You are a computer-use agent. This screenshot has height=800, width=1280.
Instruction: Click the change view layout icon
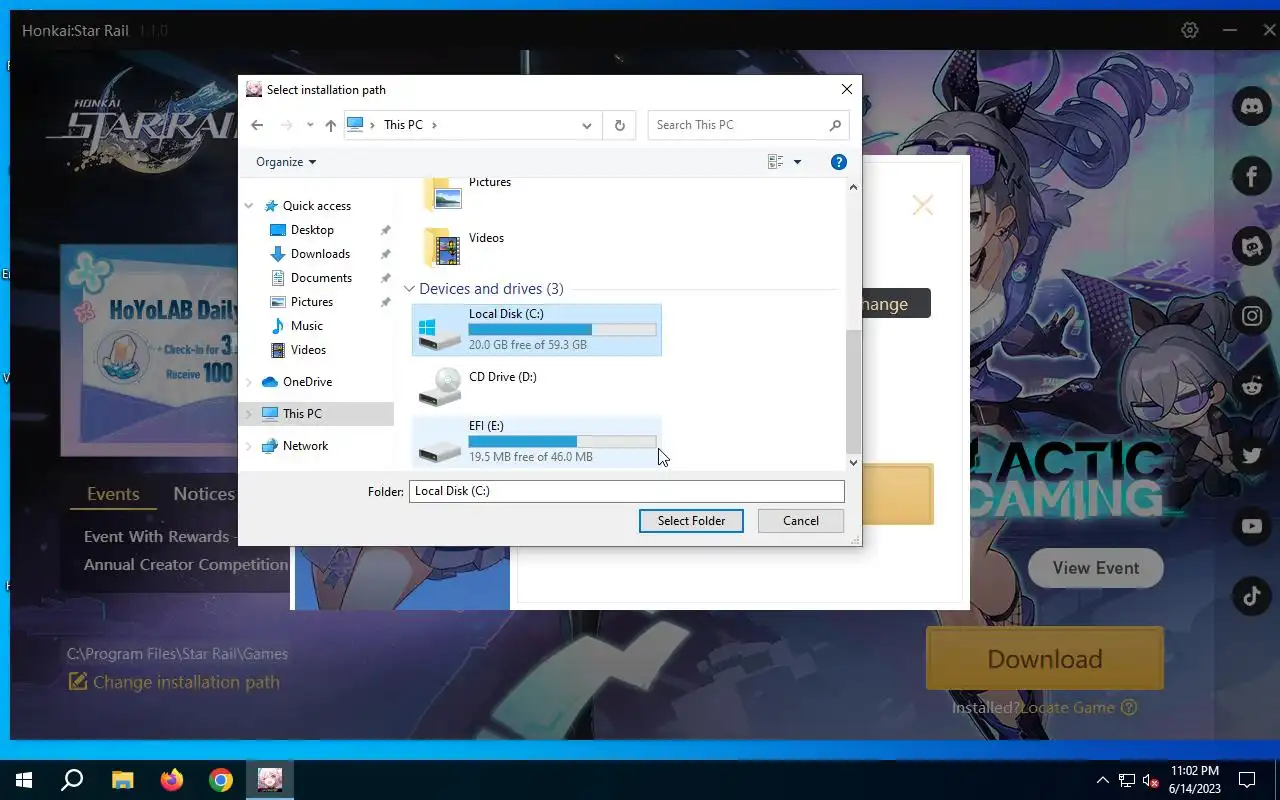(x=776, y=162)
